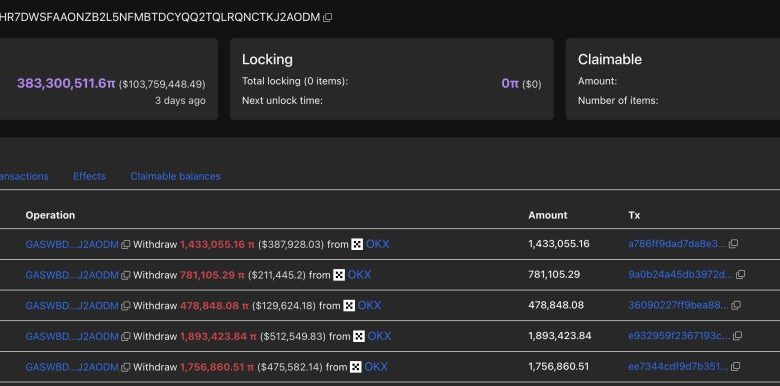This screenshot has height=386, width=780.
Task: Copy account ID in 478,848.08 withdraw row
Action: (x=126, y=306)
